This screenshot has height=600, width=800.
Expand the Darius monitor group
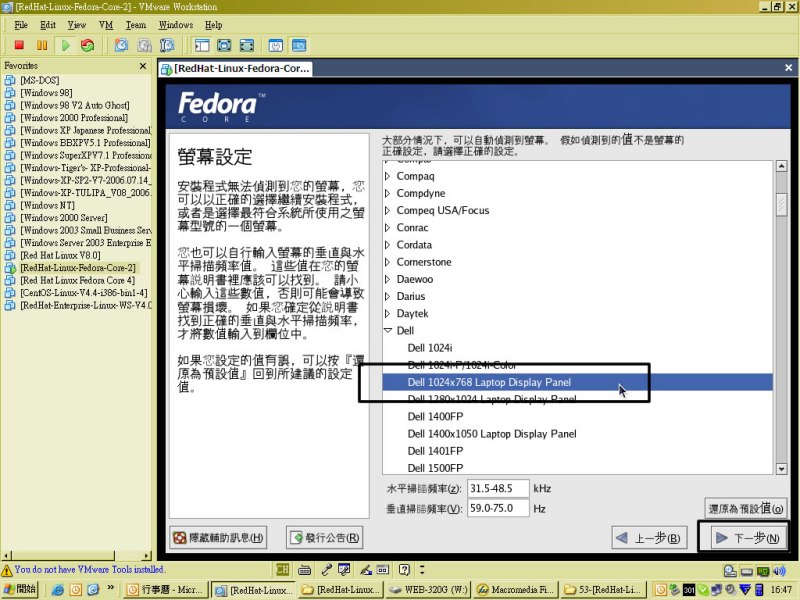coord(387,296)
